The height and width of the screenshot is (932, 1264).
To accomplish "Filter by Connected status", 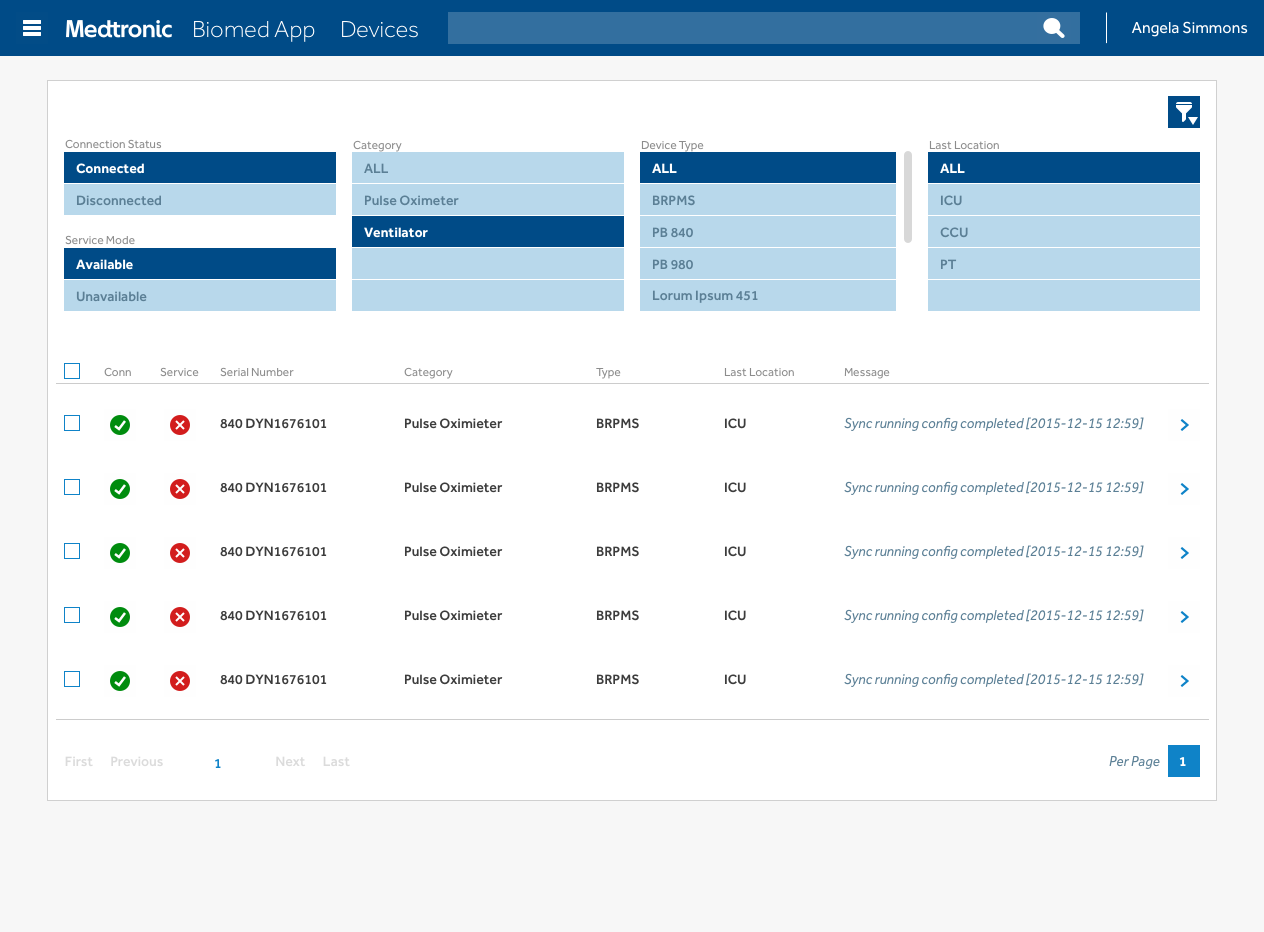I will click(200, 168).
